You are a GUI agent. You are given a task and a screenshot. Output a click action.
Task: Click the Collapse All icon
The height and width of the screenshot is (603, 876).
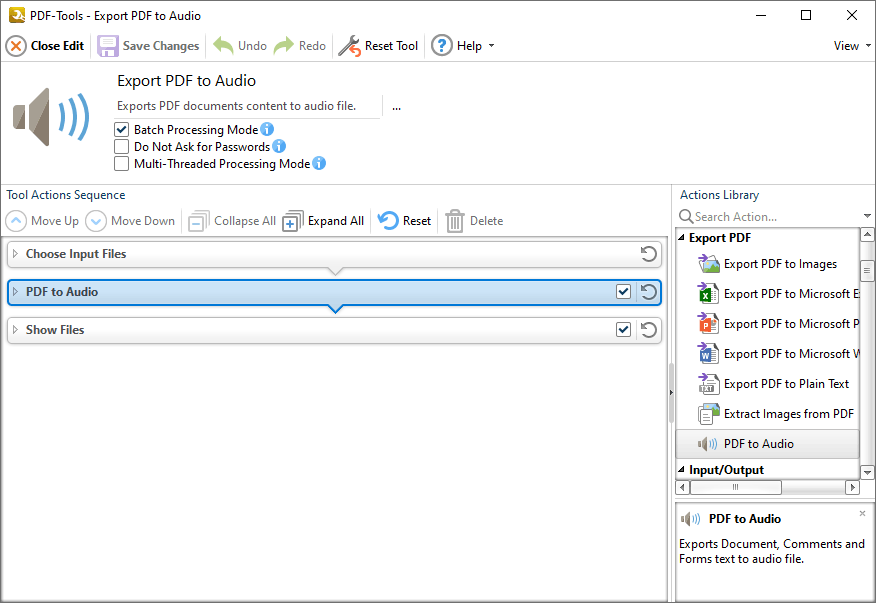[x=198, y=221]
